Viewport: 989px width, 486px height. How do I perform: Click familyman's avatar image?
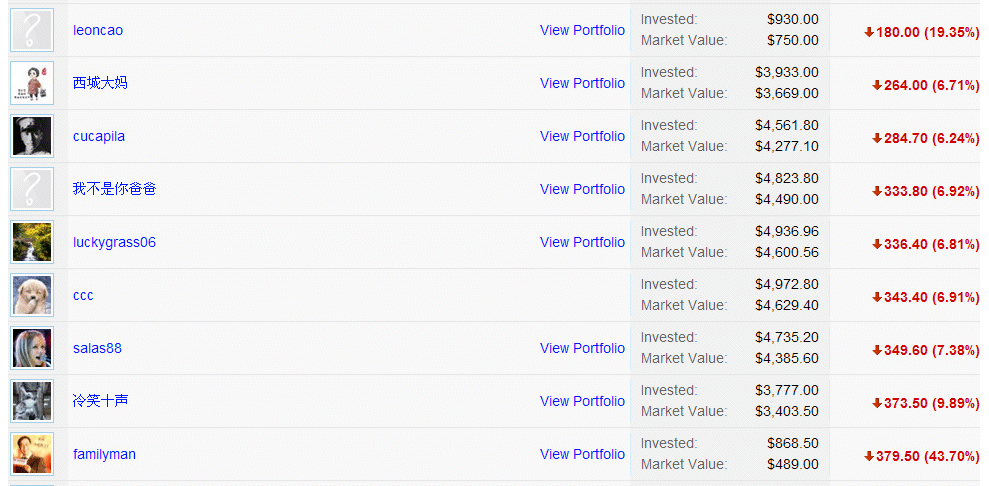(x=32, y=453)
